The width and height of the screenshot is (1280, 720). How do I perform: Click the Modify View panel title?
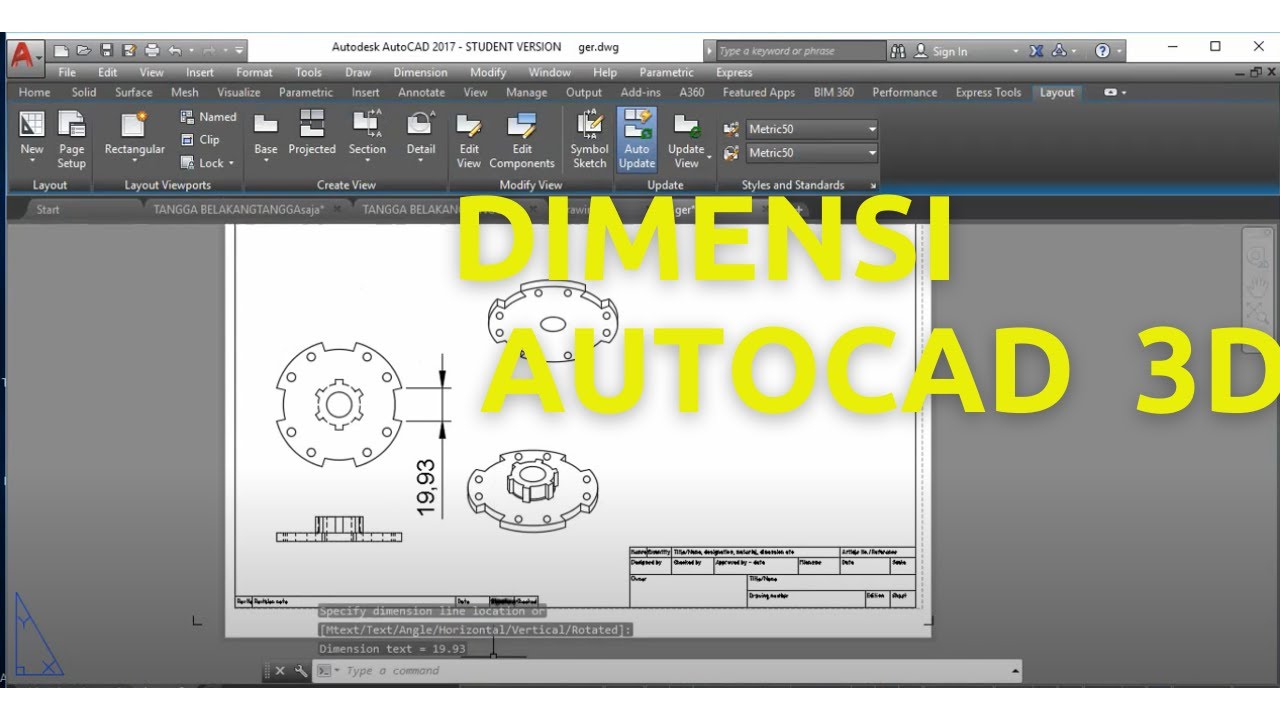[531, 185]
